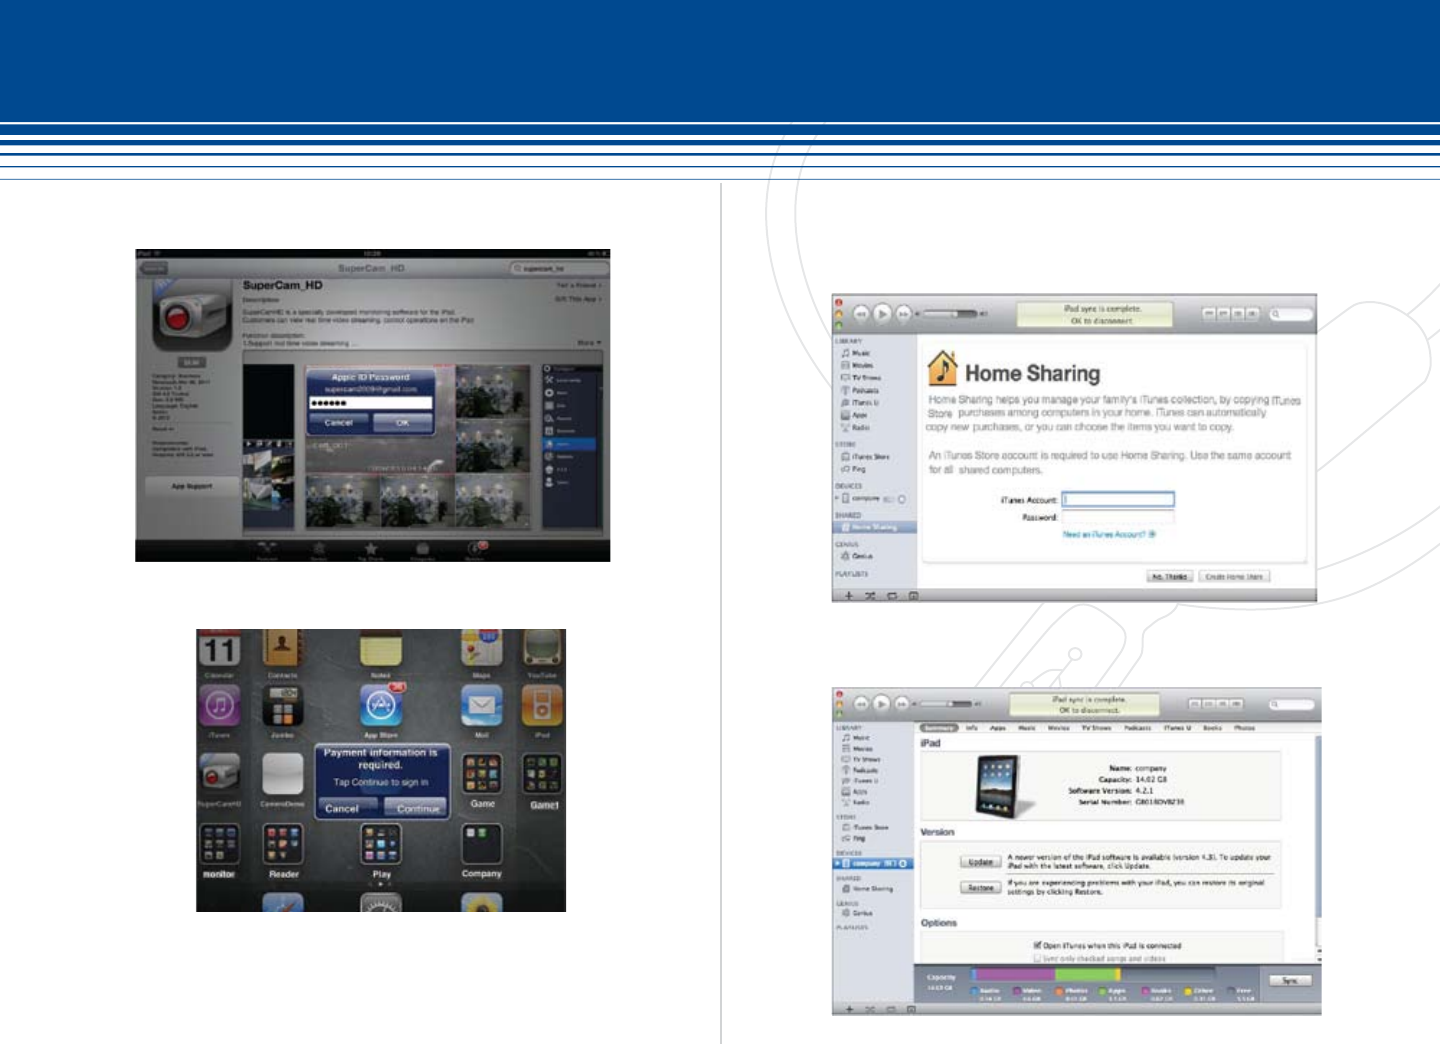Screen dimensions: 1440x1044
Task: Tap Cancel in the Apple ID Password dialog
Action: pos(339,423)
